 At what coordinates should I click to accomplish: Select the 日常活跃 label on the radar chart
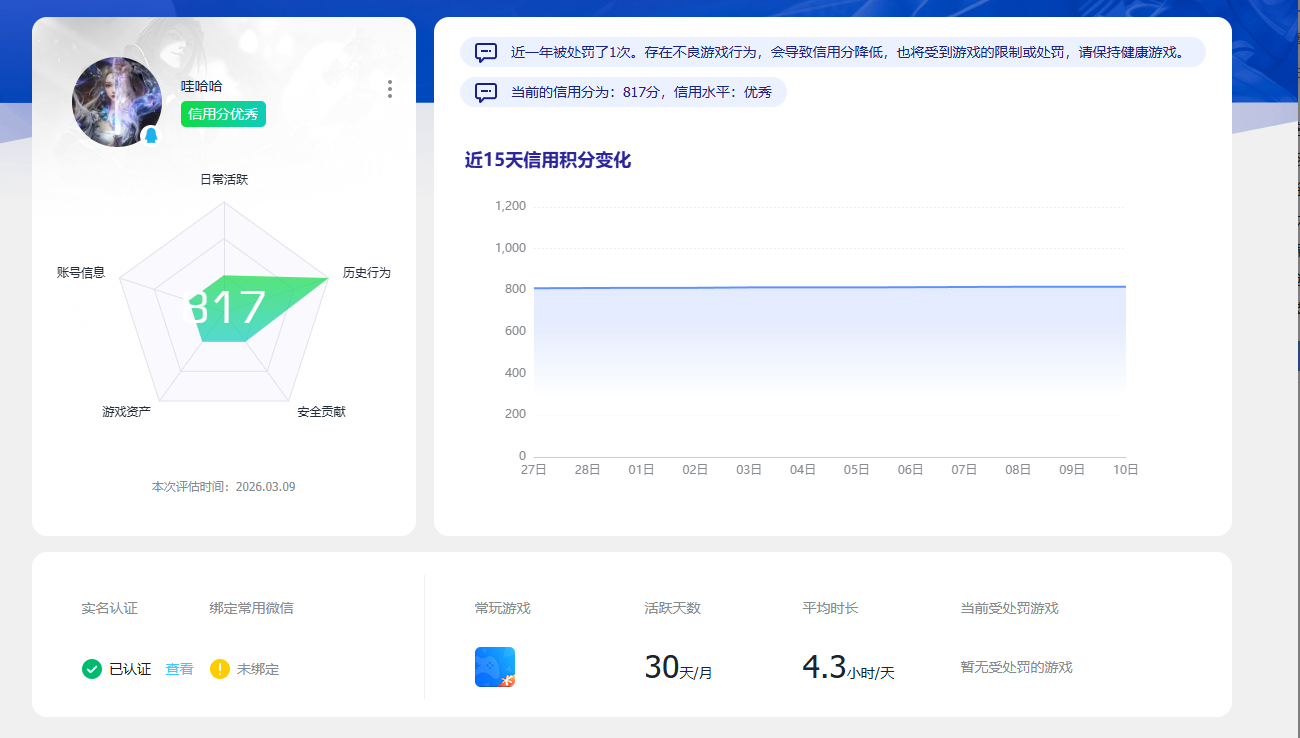point(226,179)
